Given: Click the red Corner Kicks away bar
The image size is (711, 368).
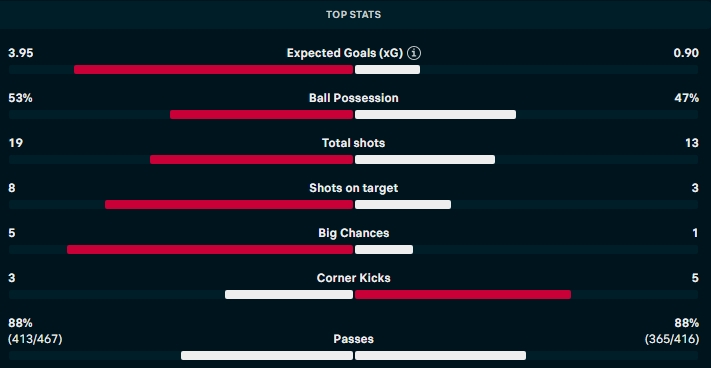Looking at the screenshot, I should 463,295.
